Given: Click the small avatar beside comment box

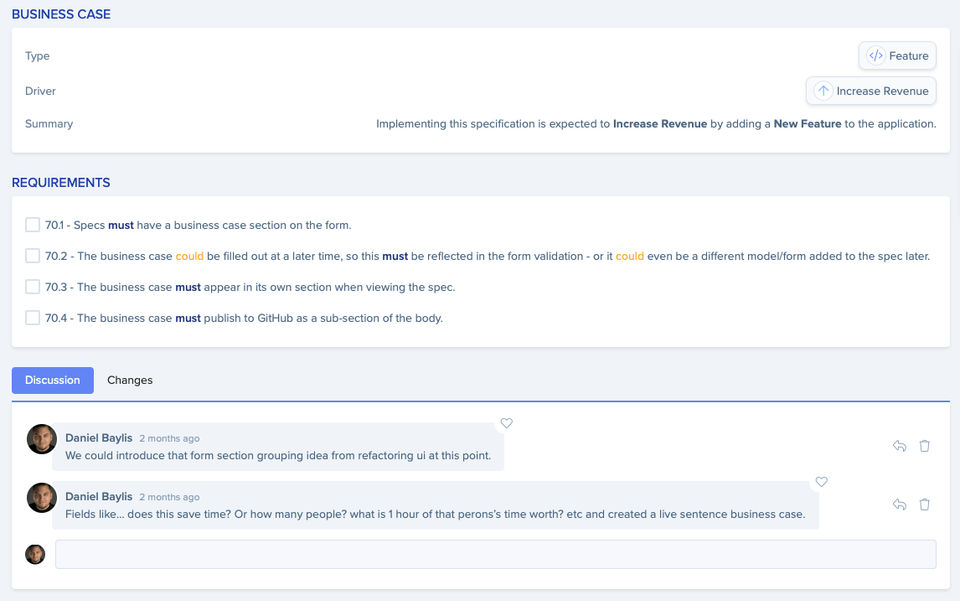Looking at the screenshot, I should [x=35, y=554].
